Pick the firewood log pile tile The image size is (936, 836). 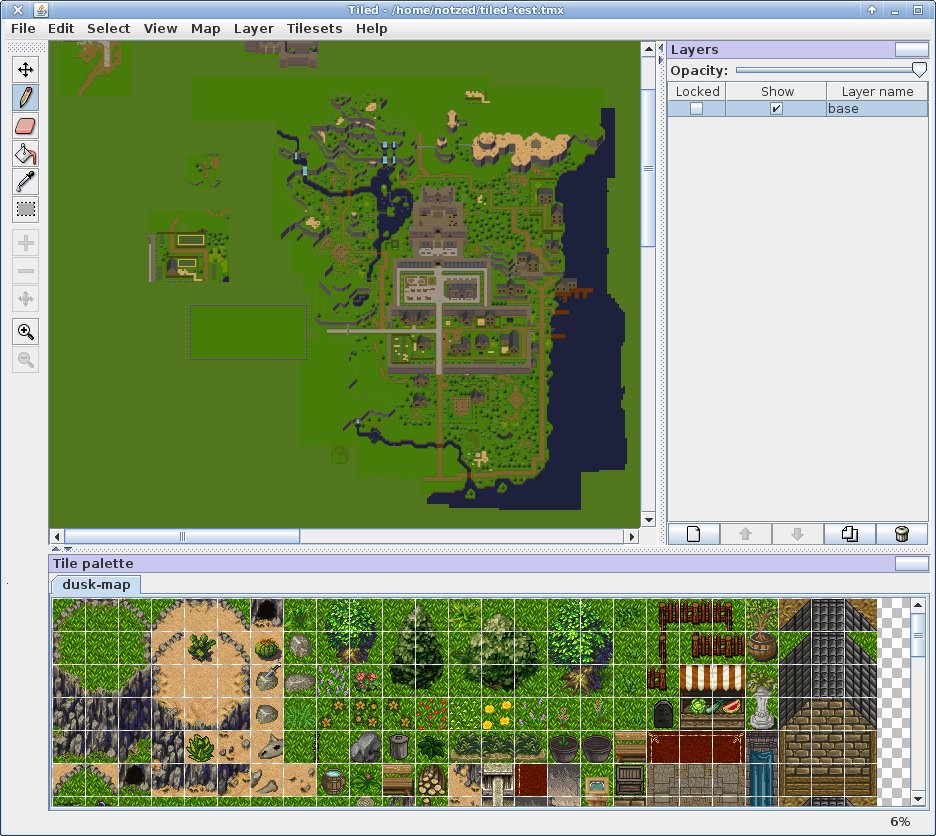click(432, 779)
